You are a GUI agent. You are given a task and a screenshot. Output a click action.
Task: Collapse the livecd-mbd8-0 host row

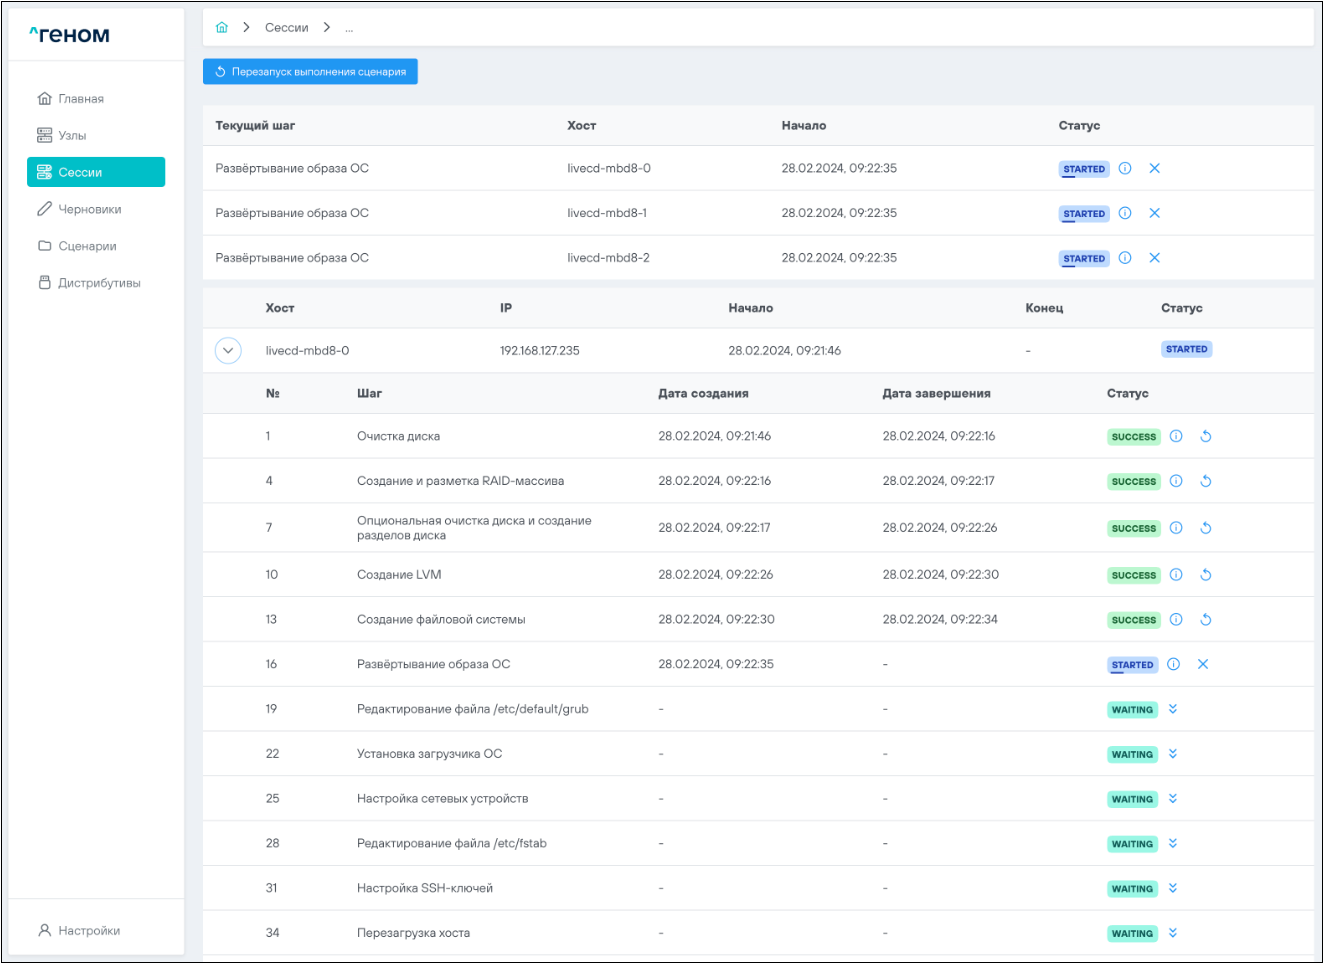[228, 351]
